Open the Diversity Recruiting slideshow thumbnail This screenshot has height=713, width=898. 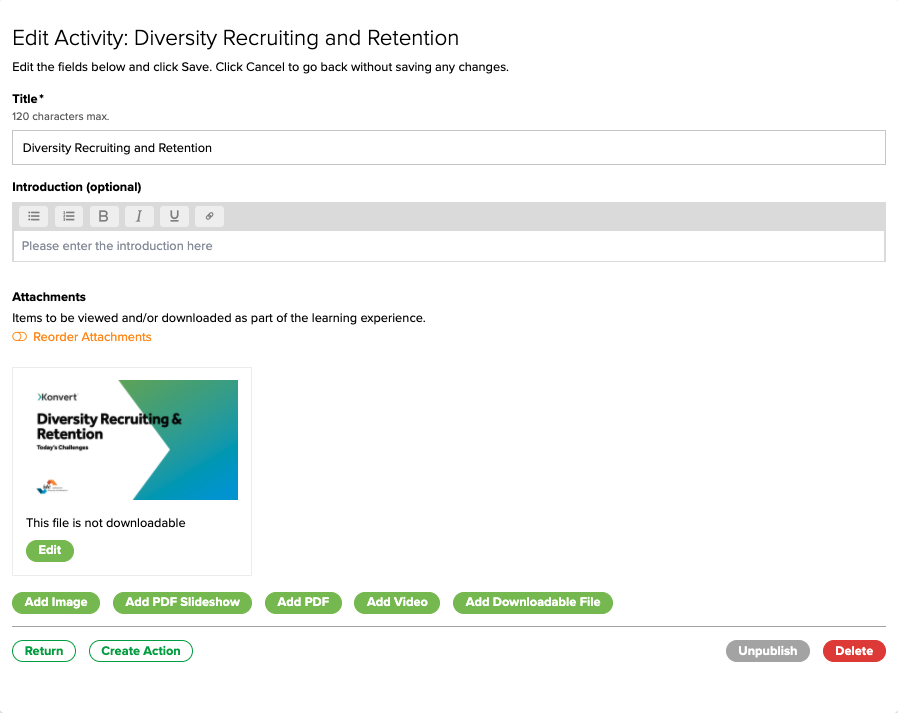point(132,440)
